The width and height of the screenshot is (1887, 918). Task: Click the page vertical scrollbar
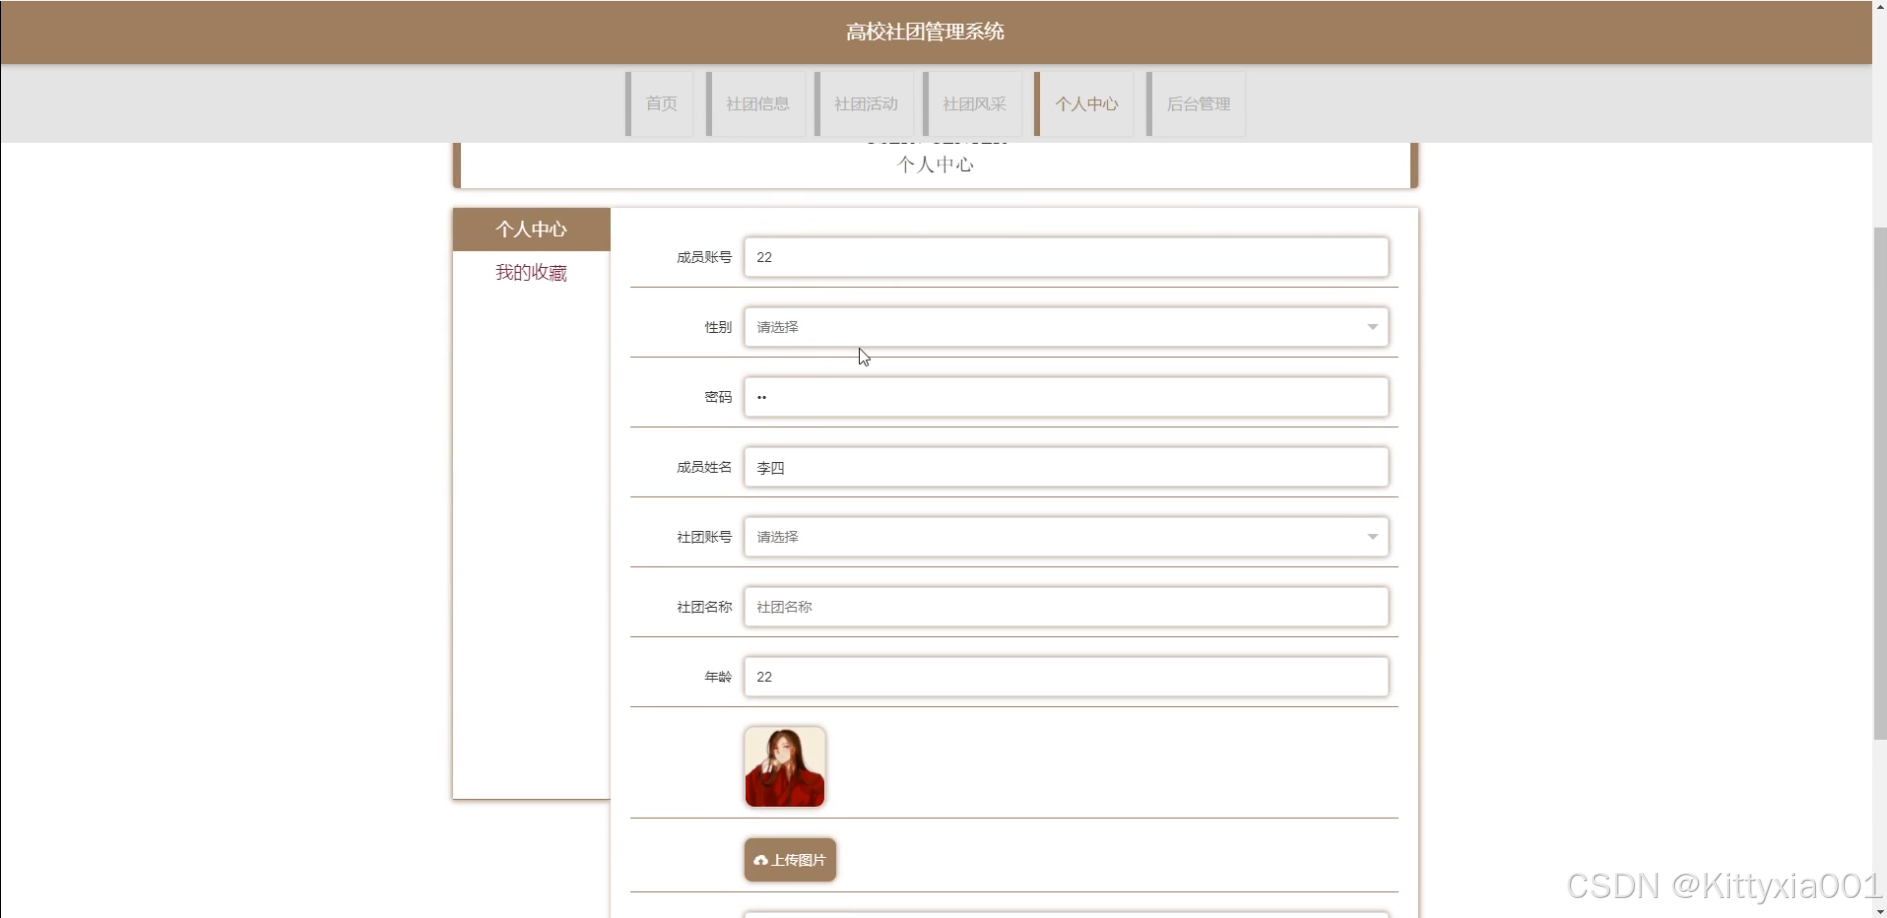pos(1880,484)
